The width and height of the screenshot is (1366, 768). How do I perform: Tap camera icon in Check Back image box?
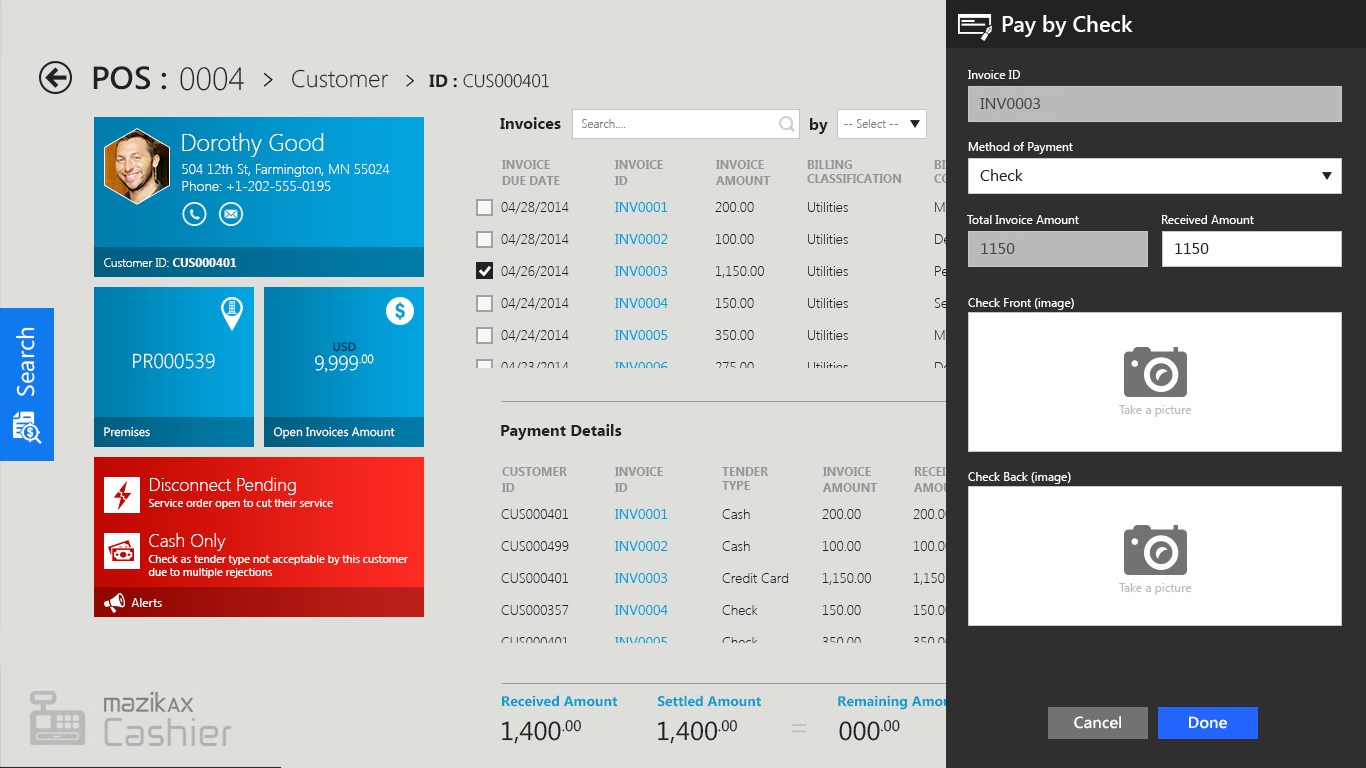[1154, 550]
